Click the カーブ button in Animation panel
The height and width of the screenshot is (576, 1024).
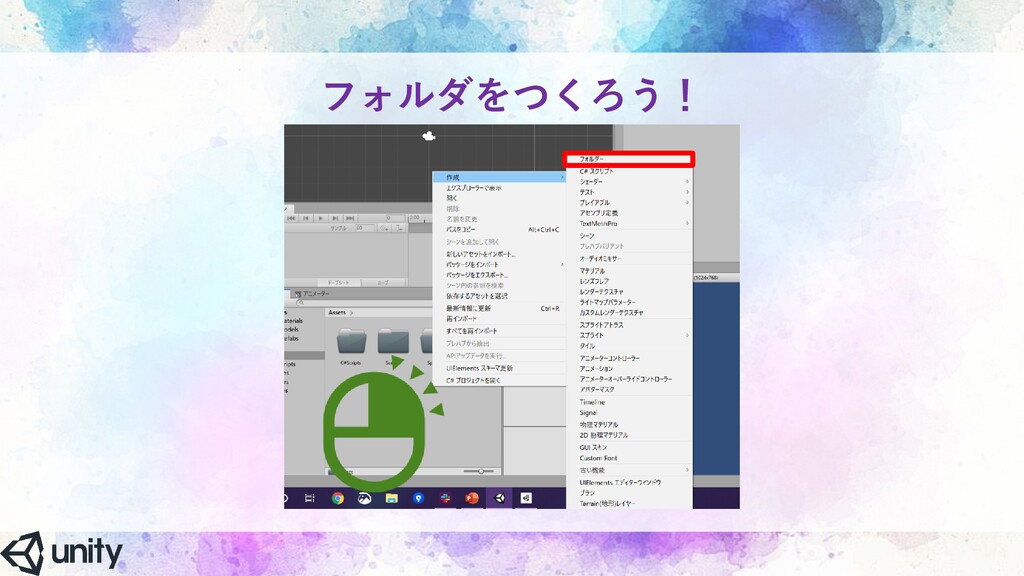point(383,283)
